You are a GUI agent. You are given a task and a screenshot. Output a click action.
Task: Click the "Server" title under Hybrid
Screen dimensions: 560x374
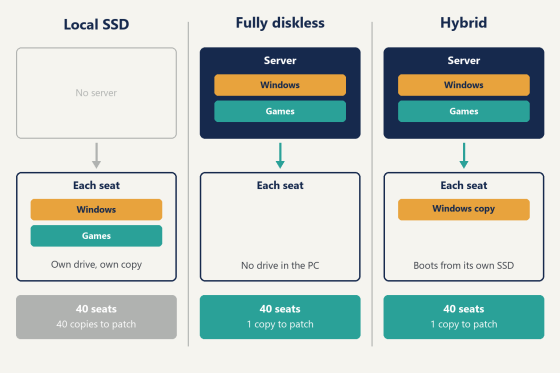(464, 60)
